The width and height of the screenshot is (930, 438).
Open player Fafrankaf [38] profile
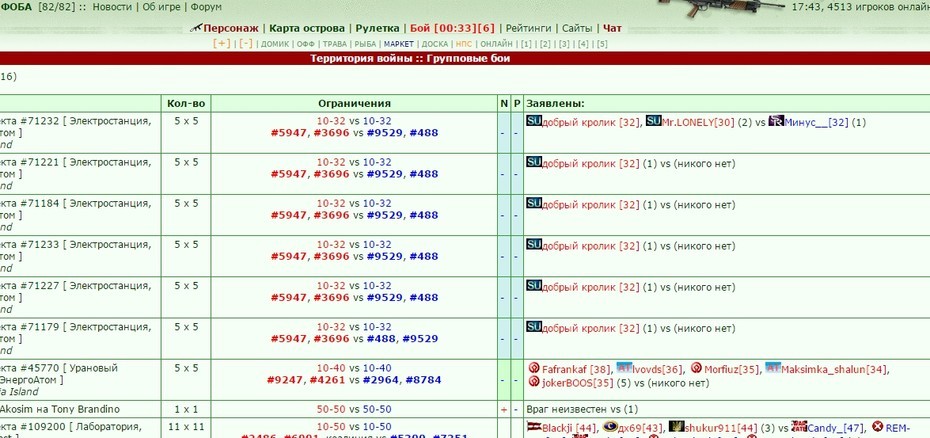575,369
